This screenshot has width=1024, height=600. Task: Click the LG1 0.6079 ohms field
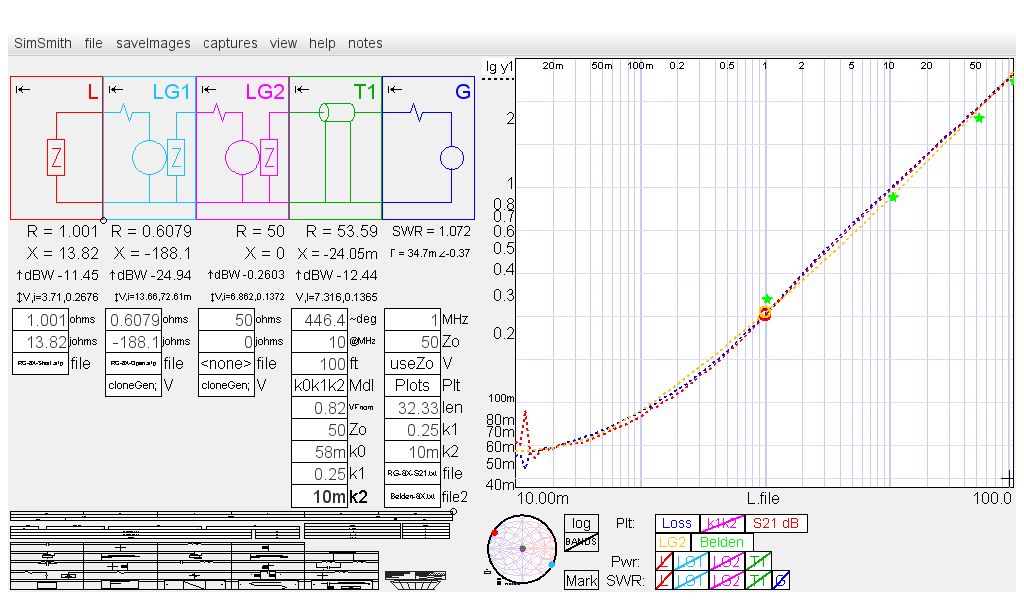(x=134, y=320)
